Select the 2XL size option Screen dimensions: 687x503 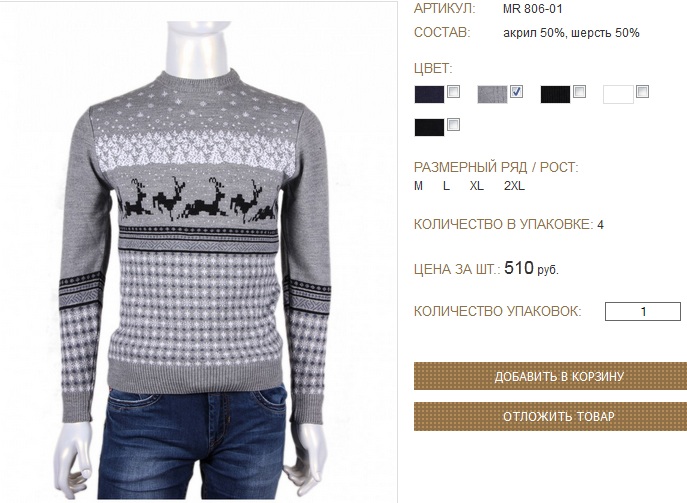(x=514, y=186)
